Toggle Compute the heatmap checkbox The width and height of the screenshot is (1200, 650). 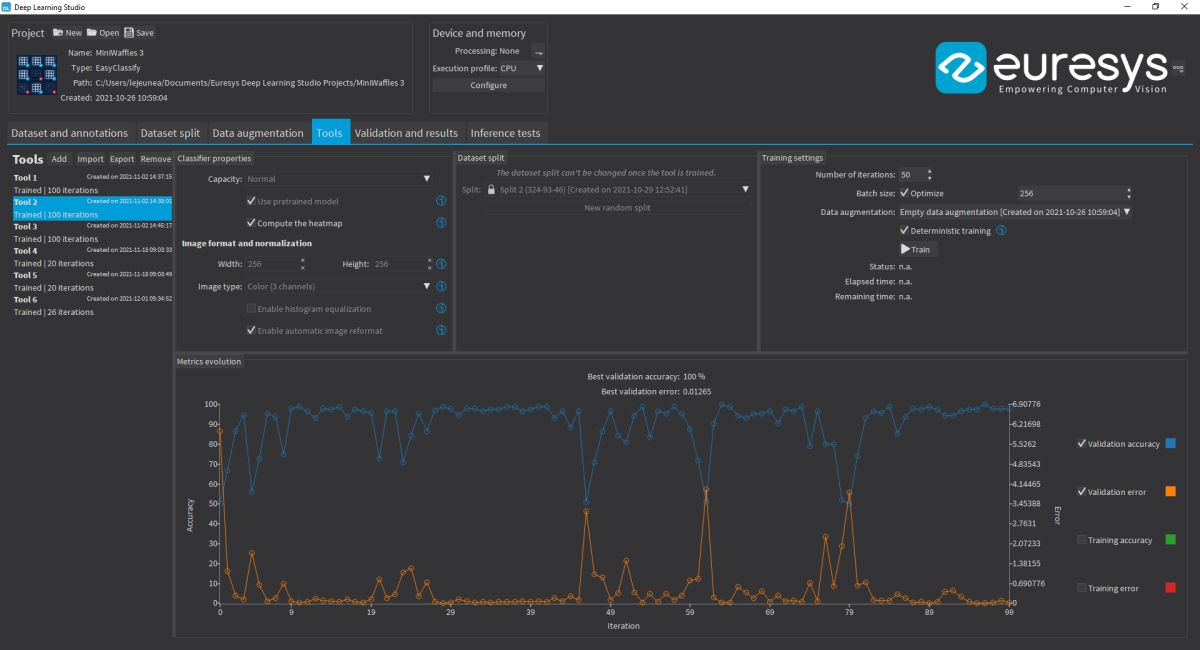pos(251,223)
